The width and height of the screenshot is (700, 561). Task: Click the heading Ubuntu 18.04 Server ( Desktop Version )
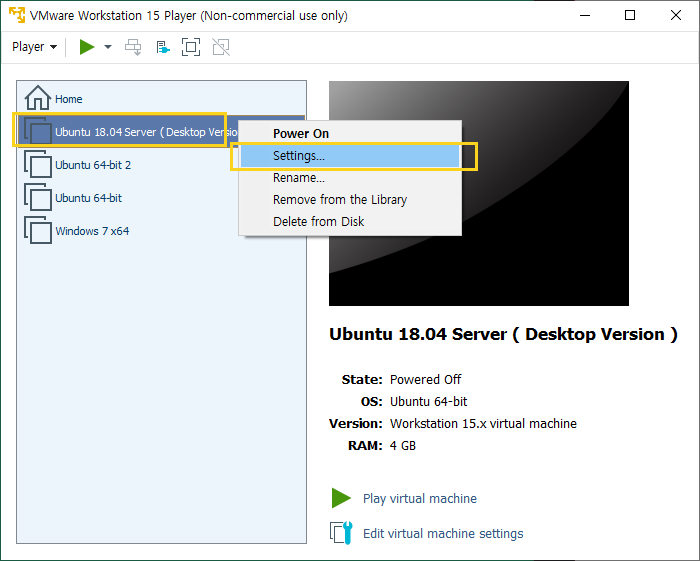coord(503,334)
